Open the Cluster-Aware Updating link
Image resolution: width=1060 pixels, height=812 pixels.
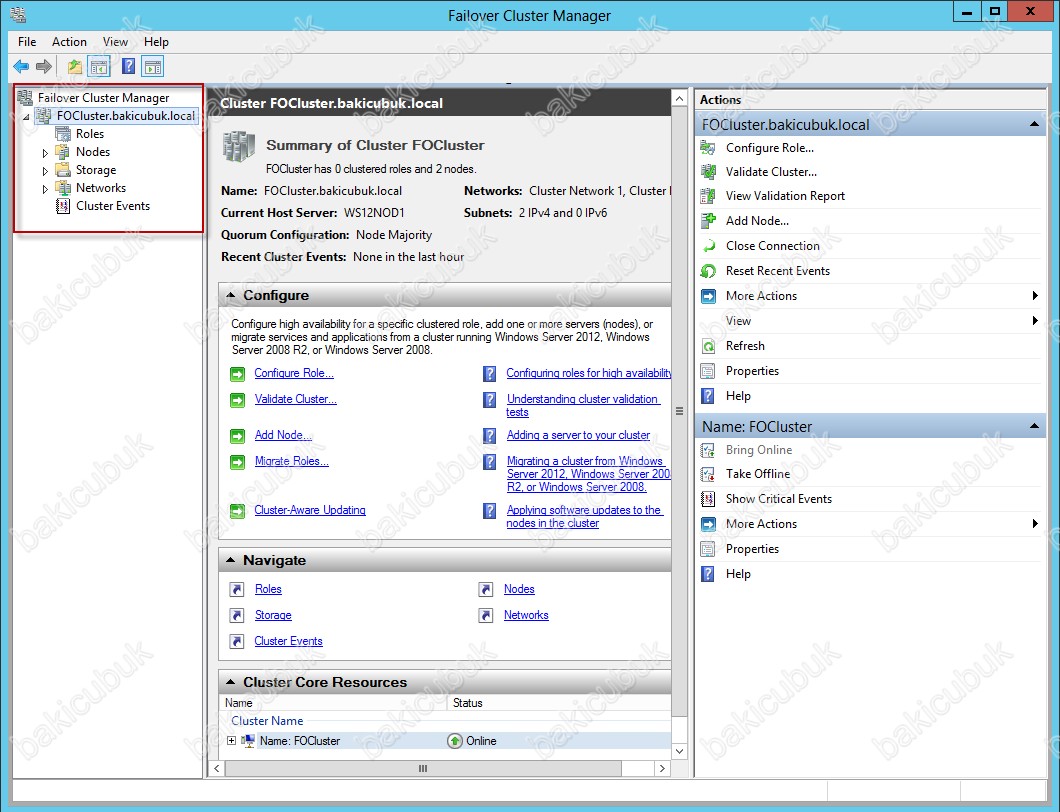310,510
